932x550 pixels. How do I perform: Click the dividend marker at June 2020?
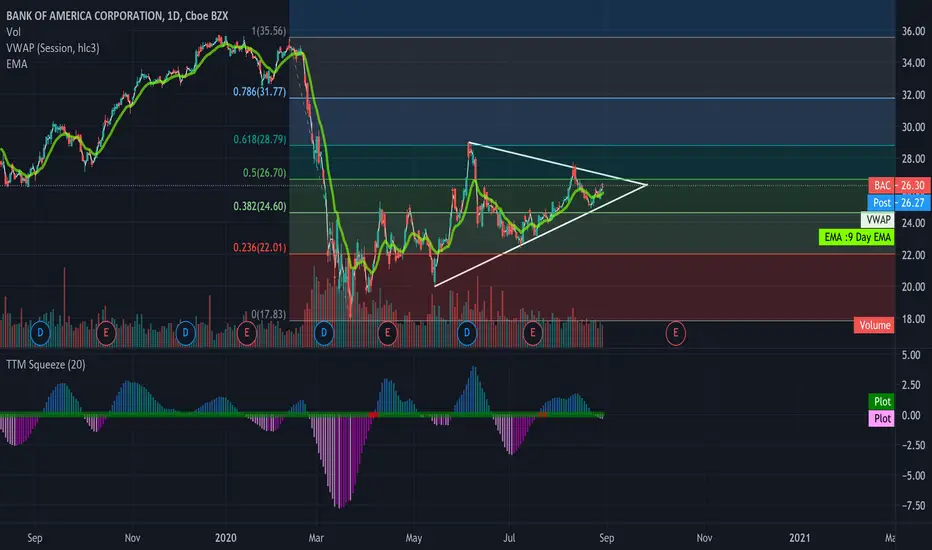coord(467,332)
